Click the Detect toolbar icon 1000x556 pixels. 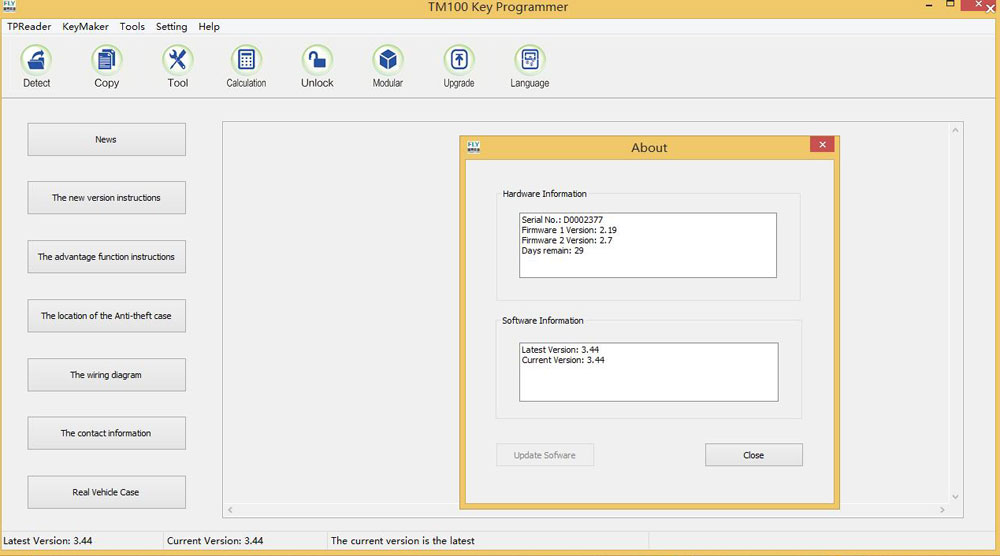36,60
